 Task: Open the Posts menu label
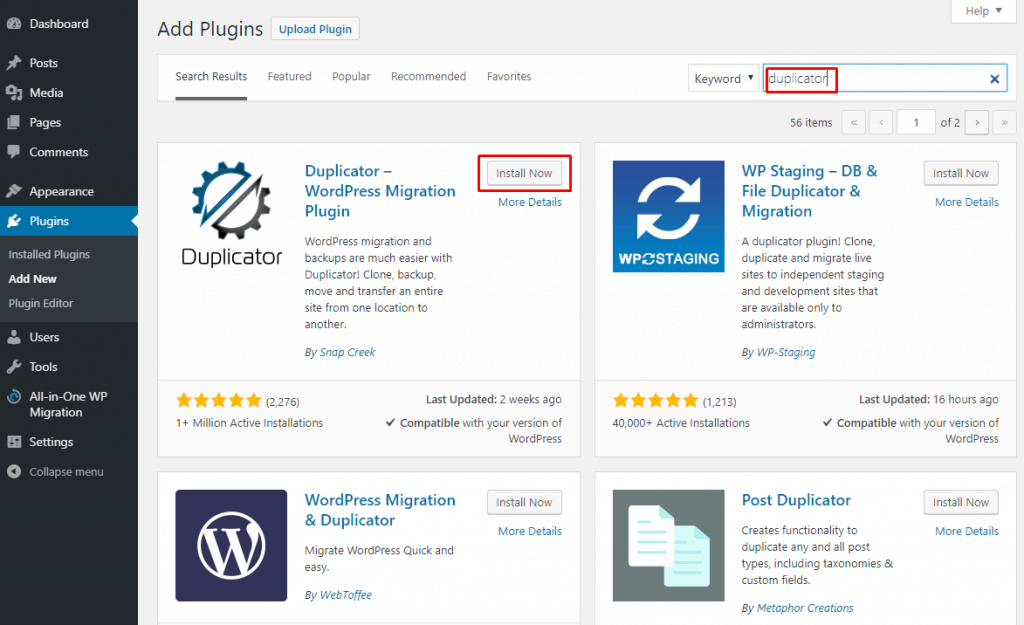tap(44, 63)
